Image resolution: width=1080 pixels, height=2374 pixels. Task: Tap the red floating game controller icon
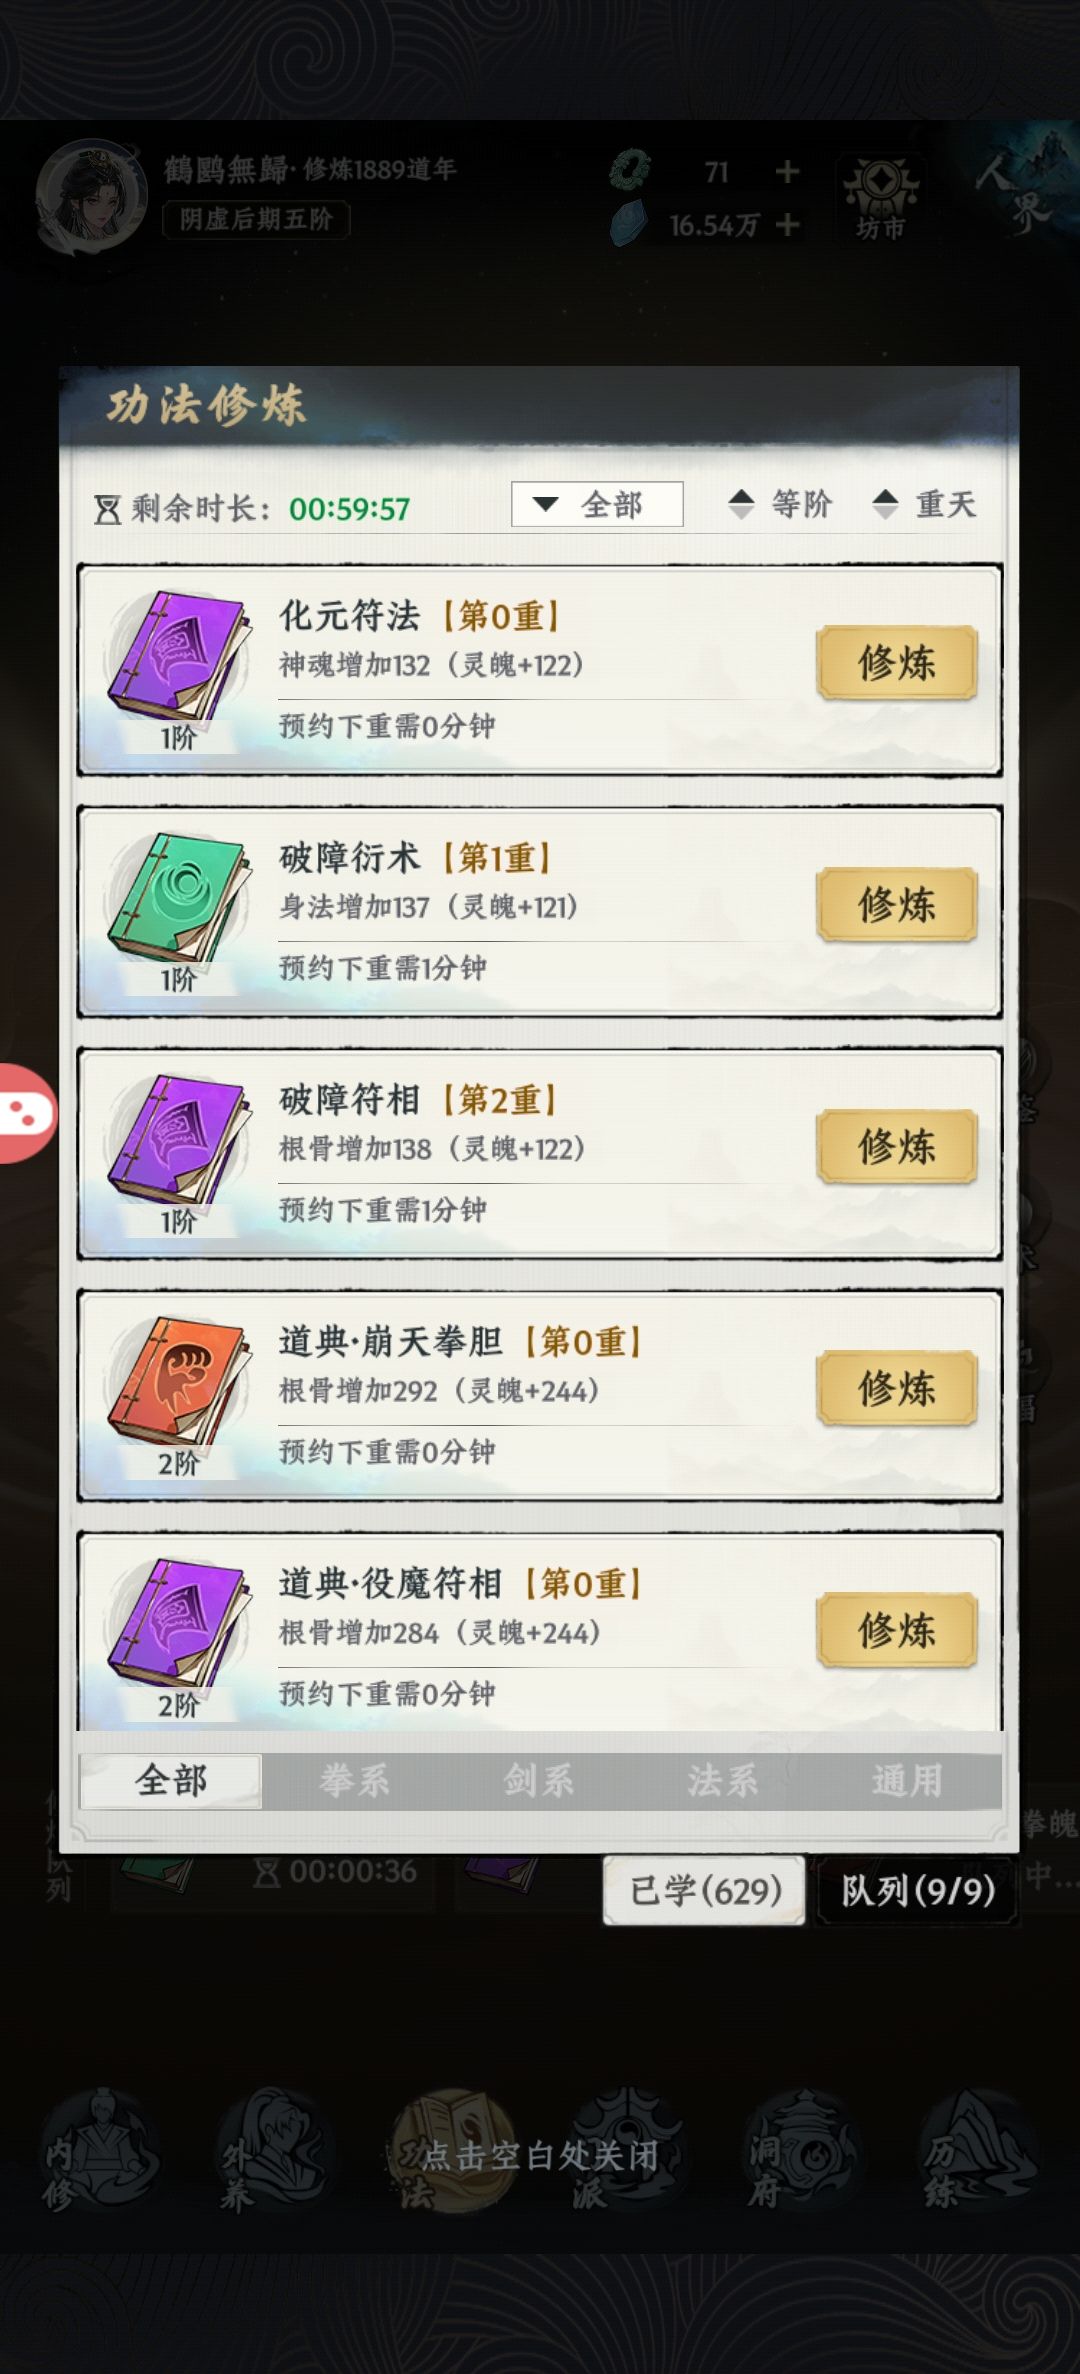pyautogui.click(x=26, y=1113)
